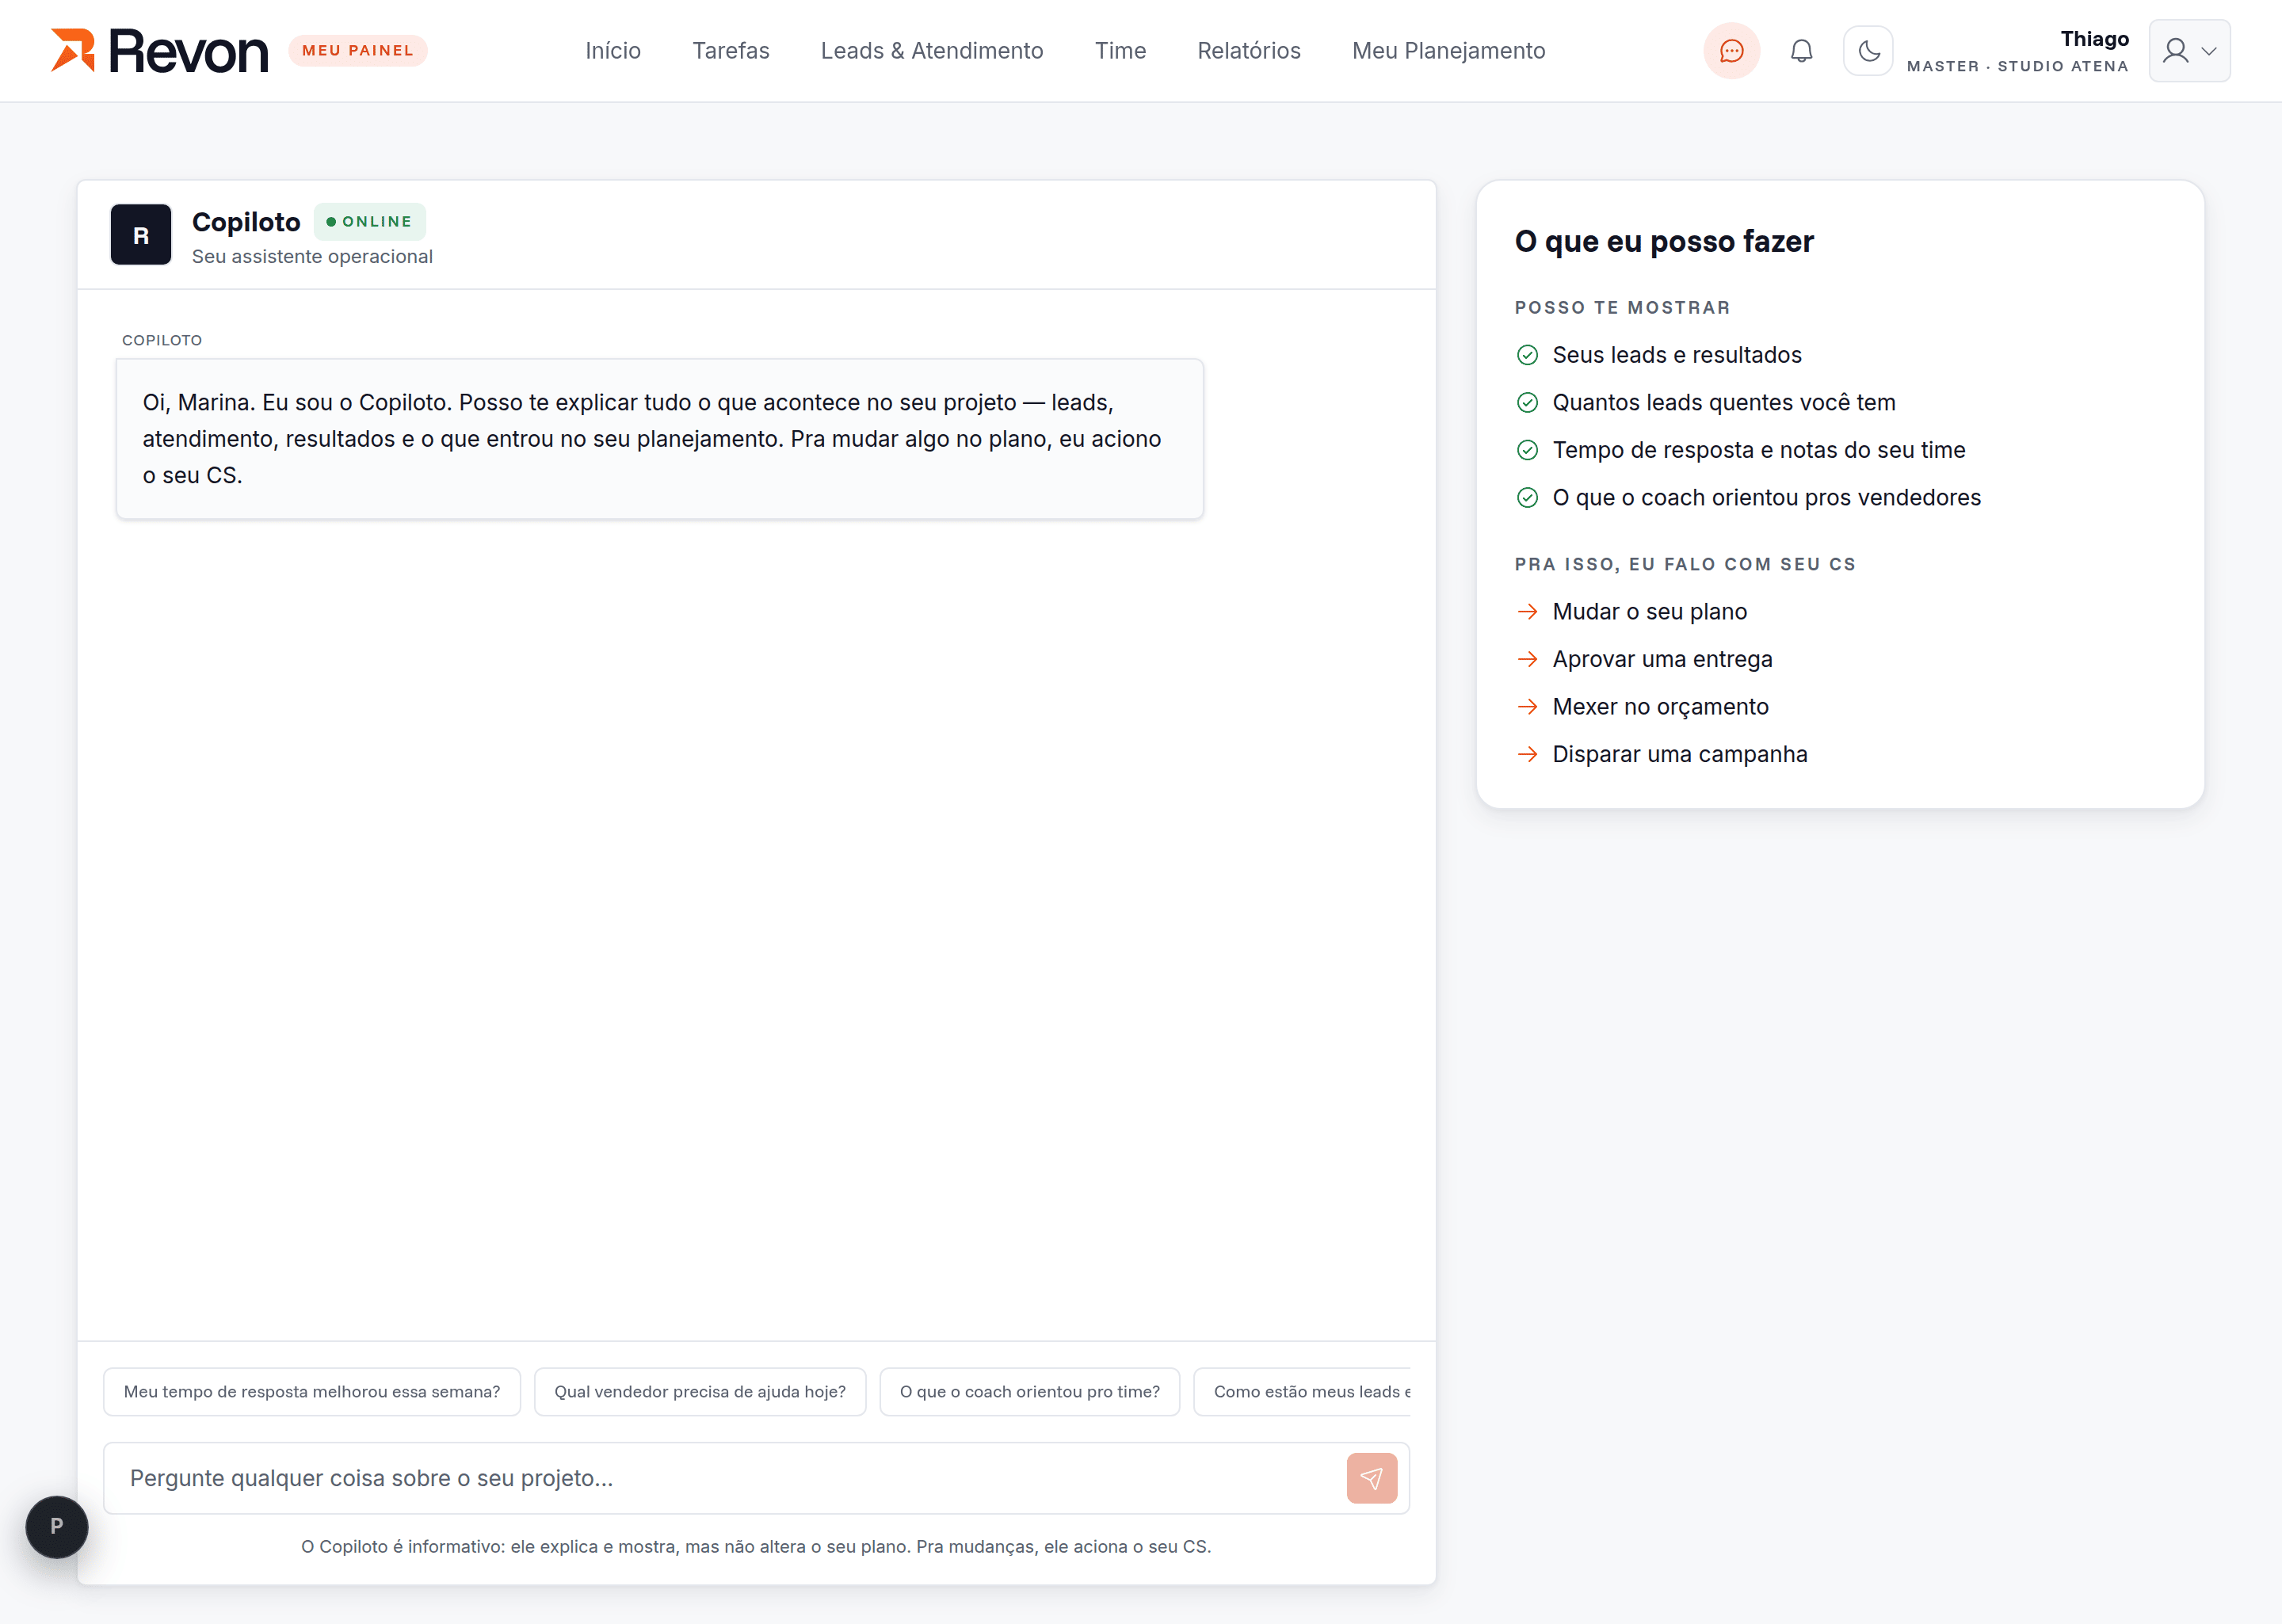Open notifications bell
This screenshot has height=1624, width=2282.
click(x=1801, y=50)
